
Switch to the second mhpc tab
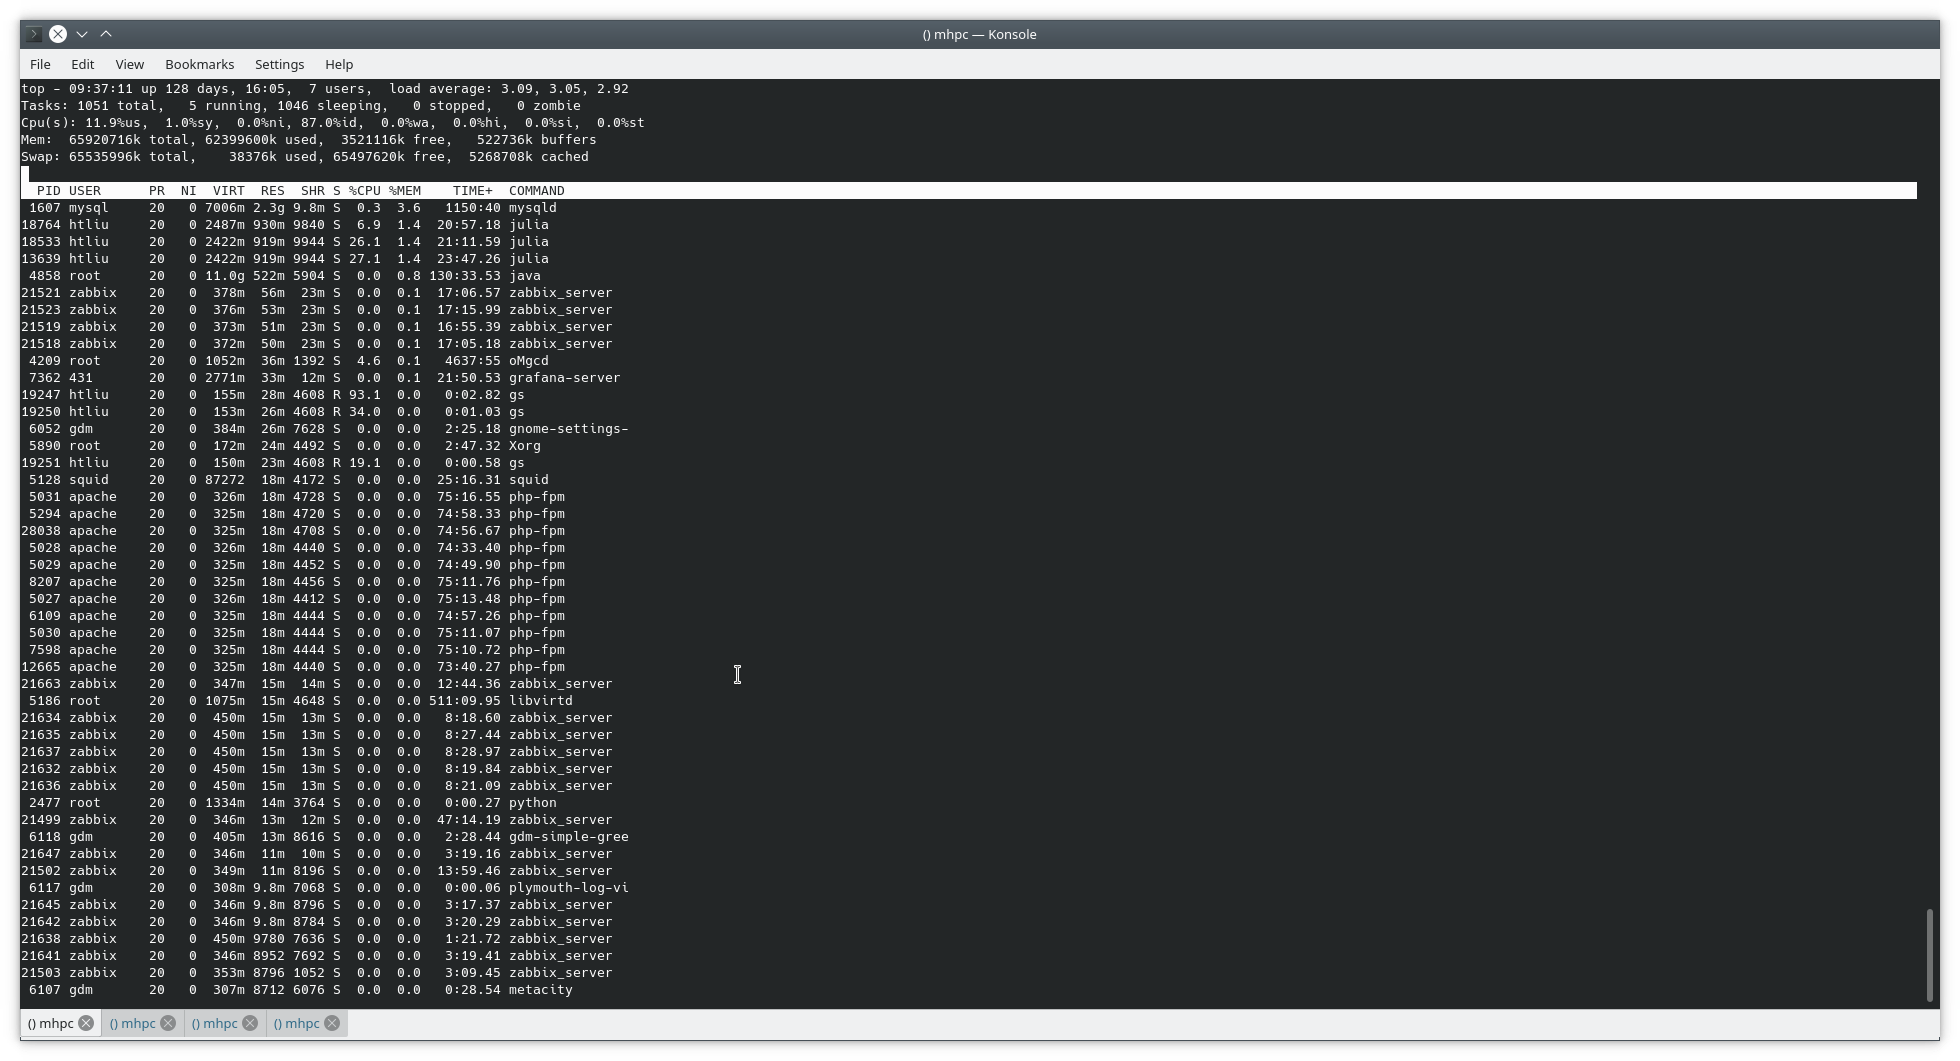pos(135,1023)
